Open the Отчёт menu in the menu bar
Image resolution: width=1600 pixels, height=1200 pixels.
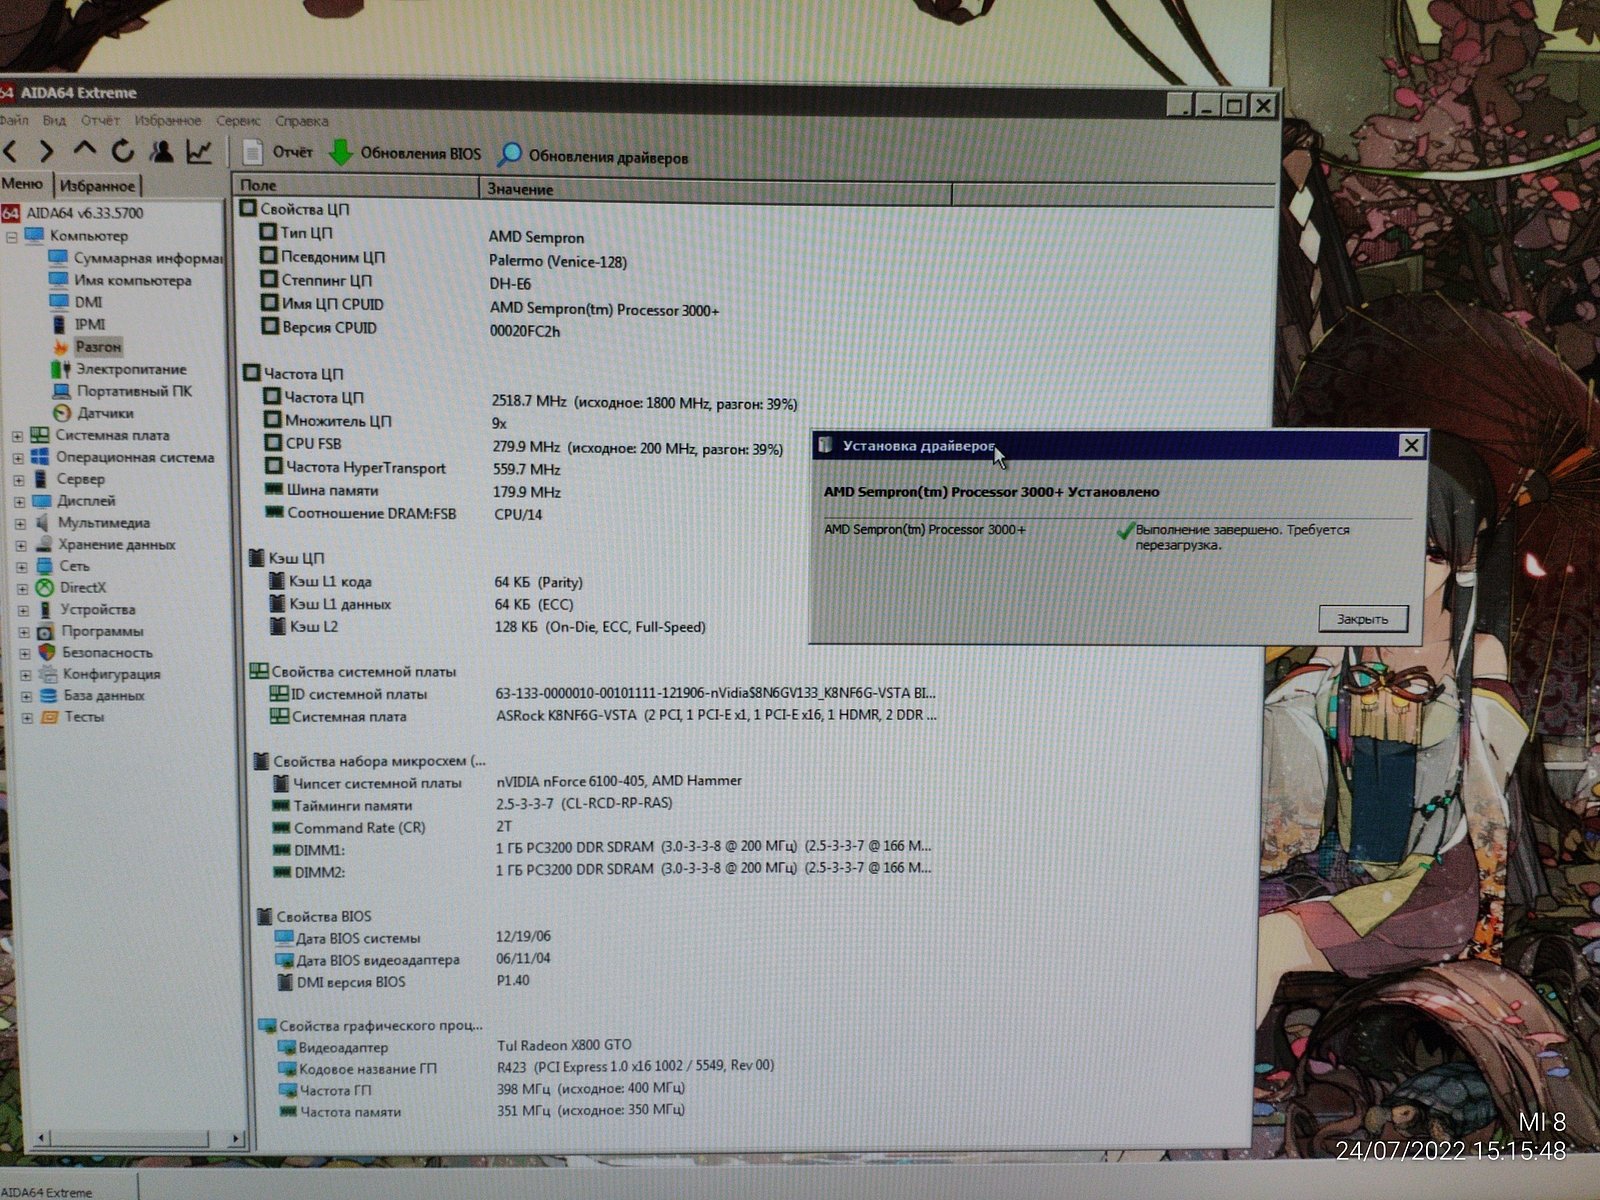100,120
